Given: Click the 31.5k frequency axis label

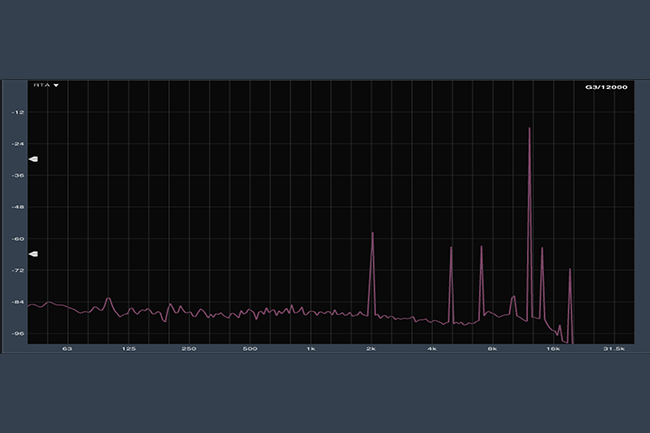Looking at the screenshot, I should [614, 349].
